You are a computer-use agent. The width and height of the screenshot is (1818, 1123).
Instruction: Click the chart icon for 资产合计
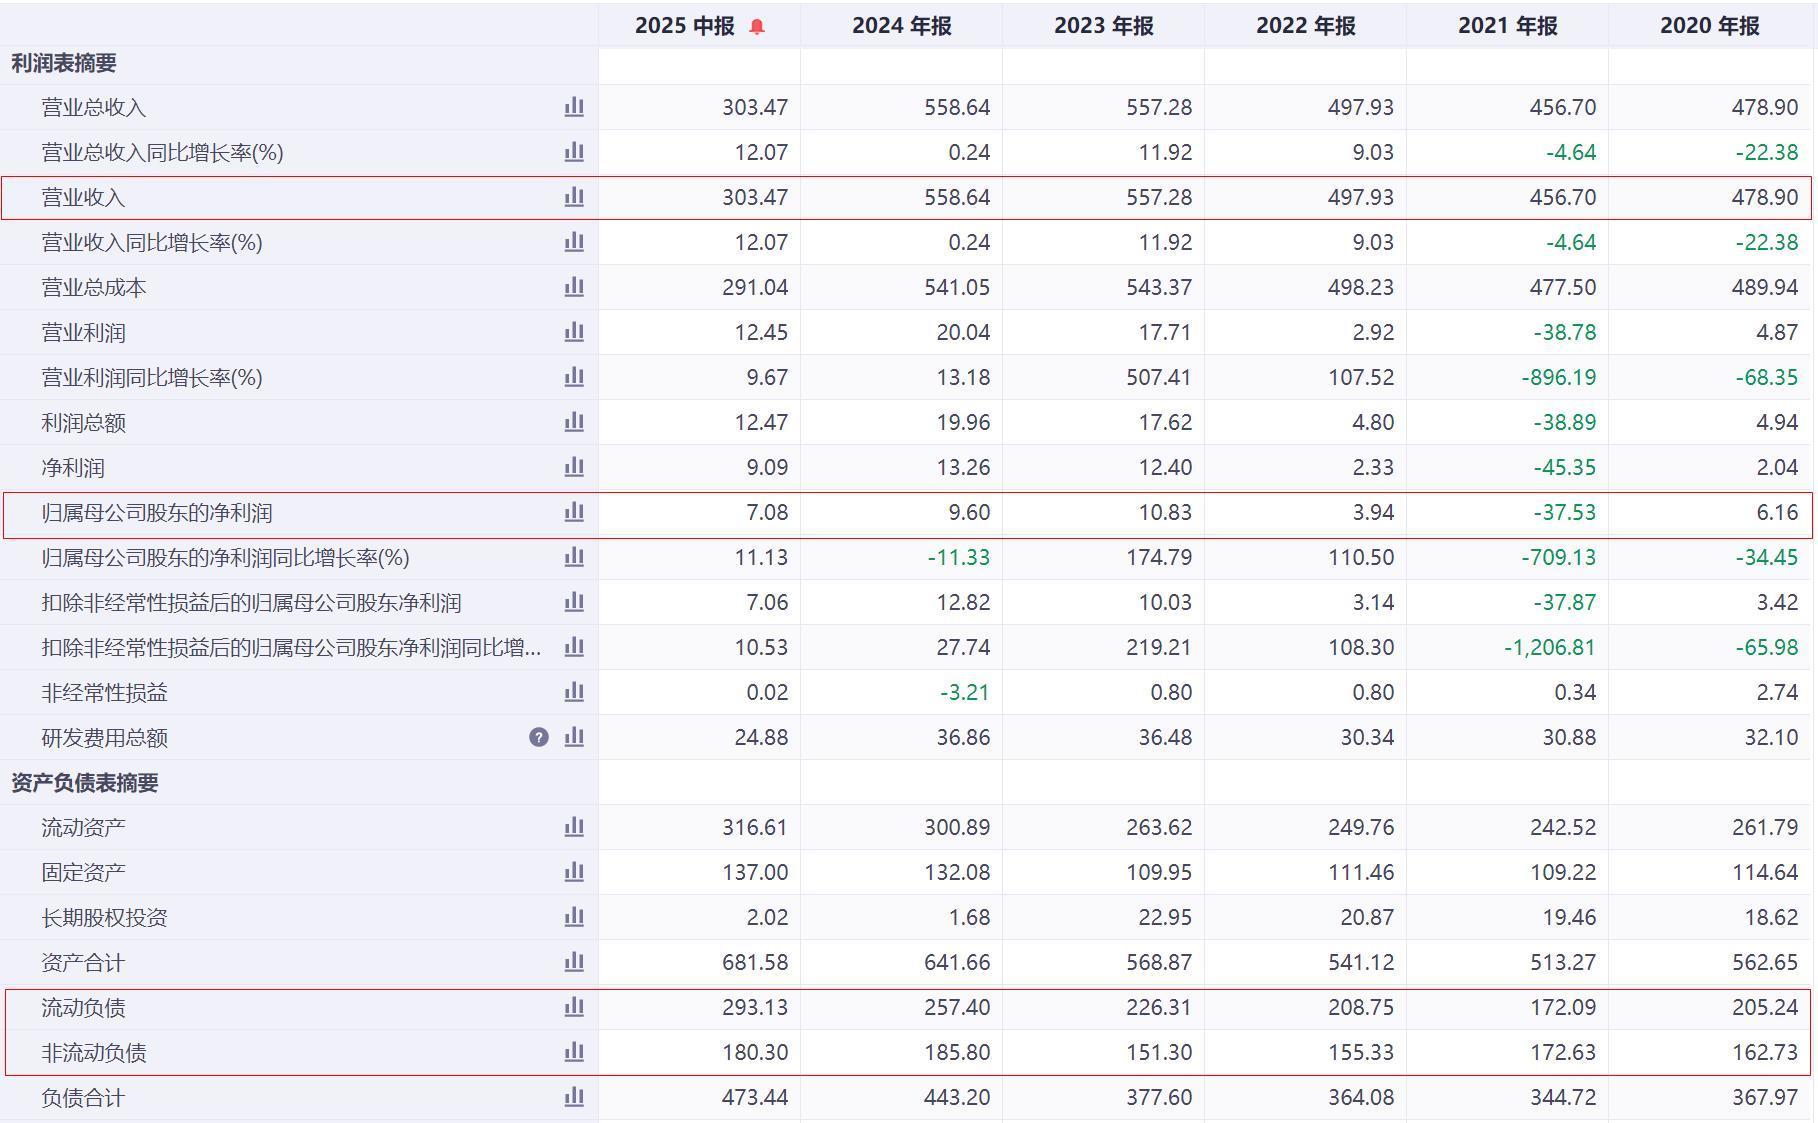(x=574, y=962)
